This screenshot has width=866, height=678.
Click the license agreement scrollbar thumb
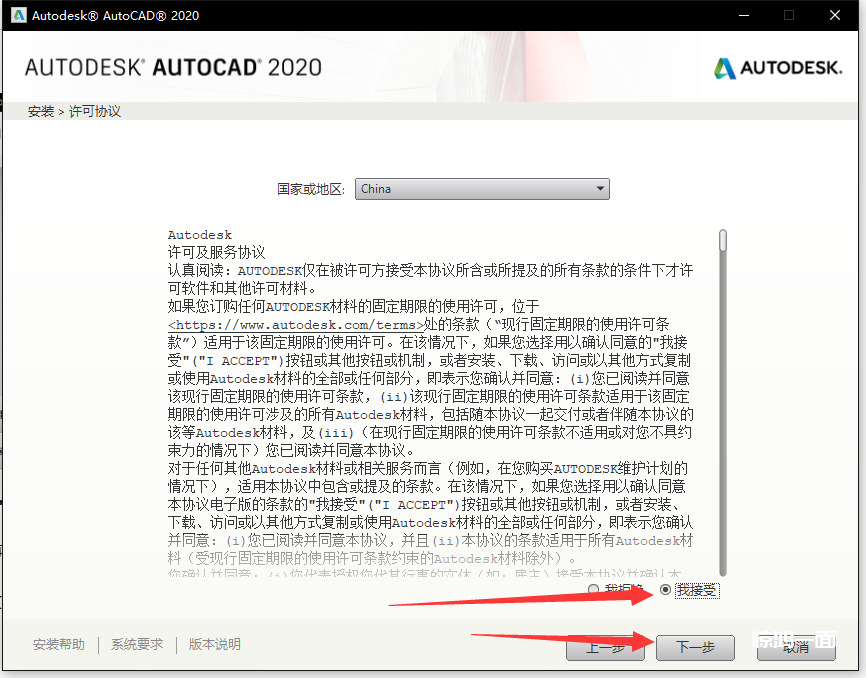pos(723,240)
